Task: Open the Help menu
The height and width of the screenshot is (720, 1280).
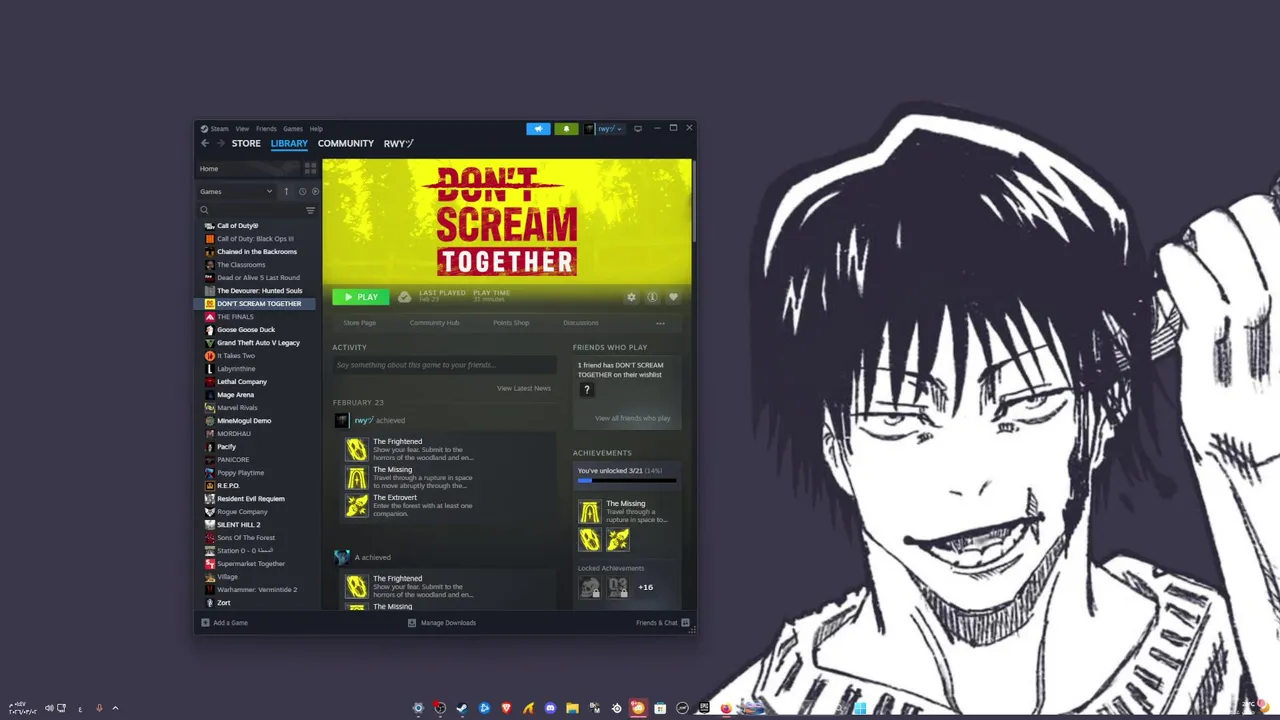Action: pyautogui.click(x=316, y=128)
